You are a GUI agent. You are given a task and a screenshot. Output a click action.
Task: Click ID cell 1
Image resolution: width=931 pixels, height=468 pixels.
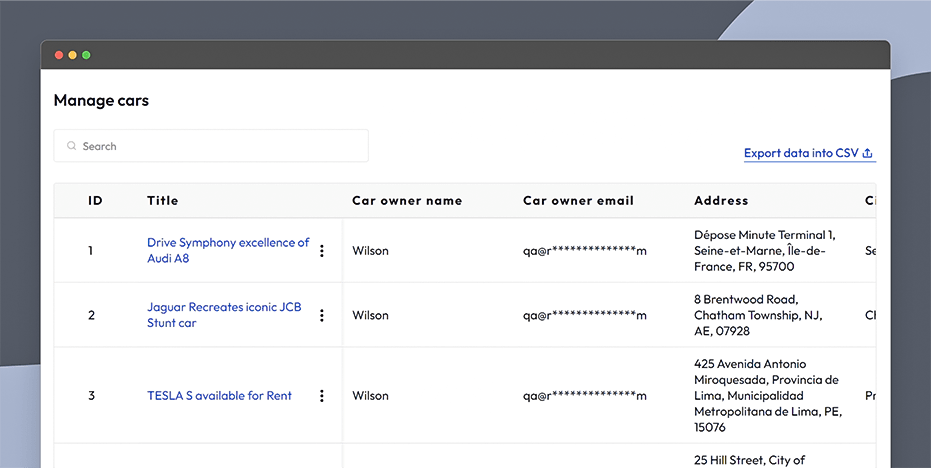(90, 251)
